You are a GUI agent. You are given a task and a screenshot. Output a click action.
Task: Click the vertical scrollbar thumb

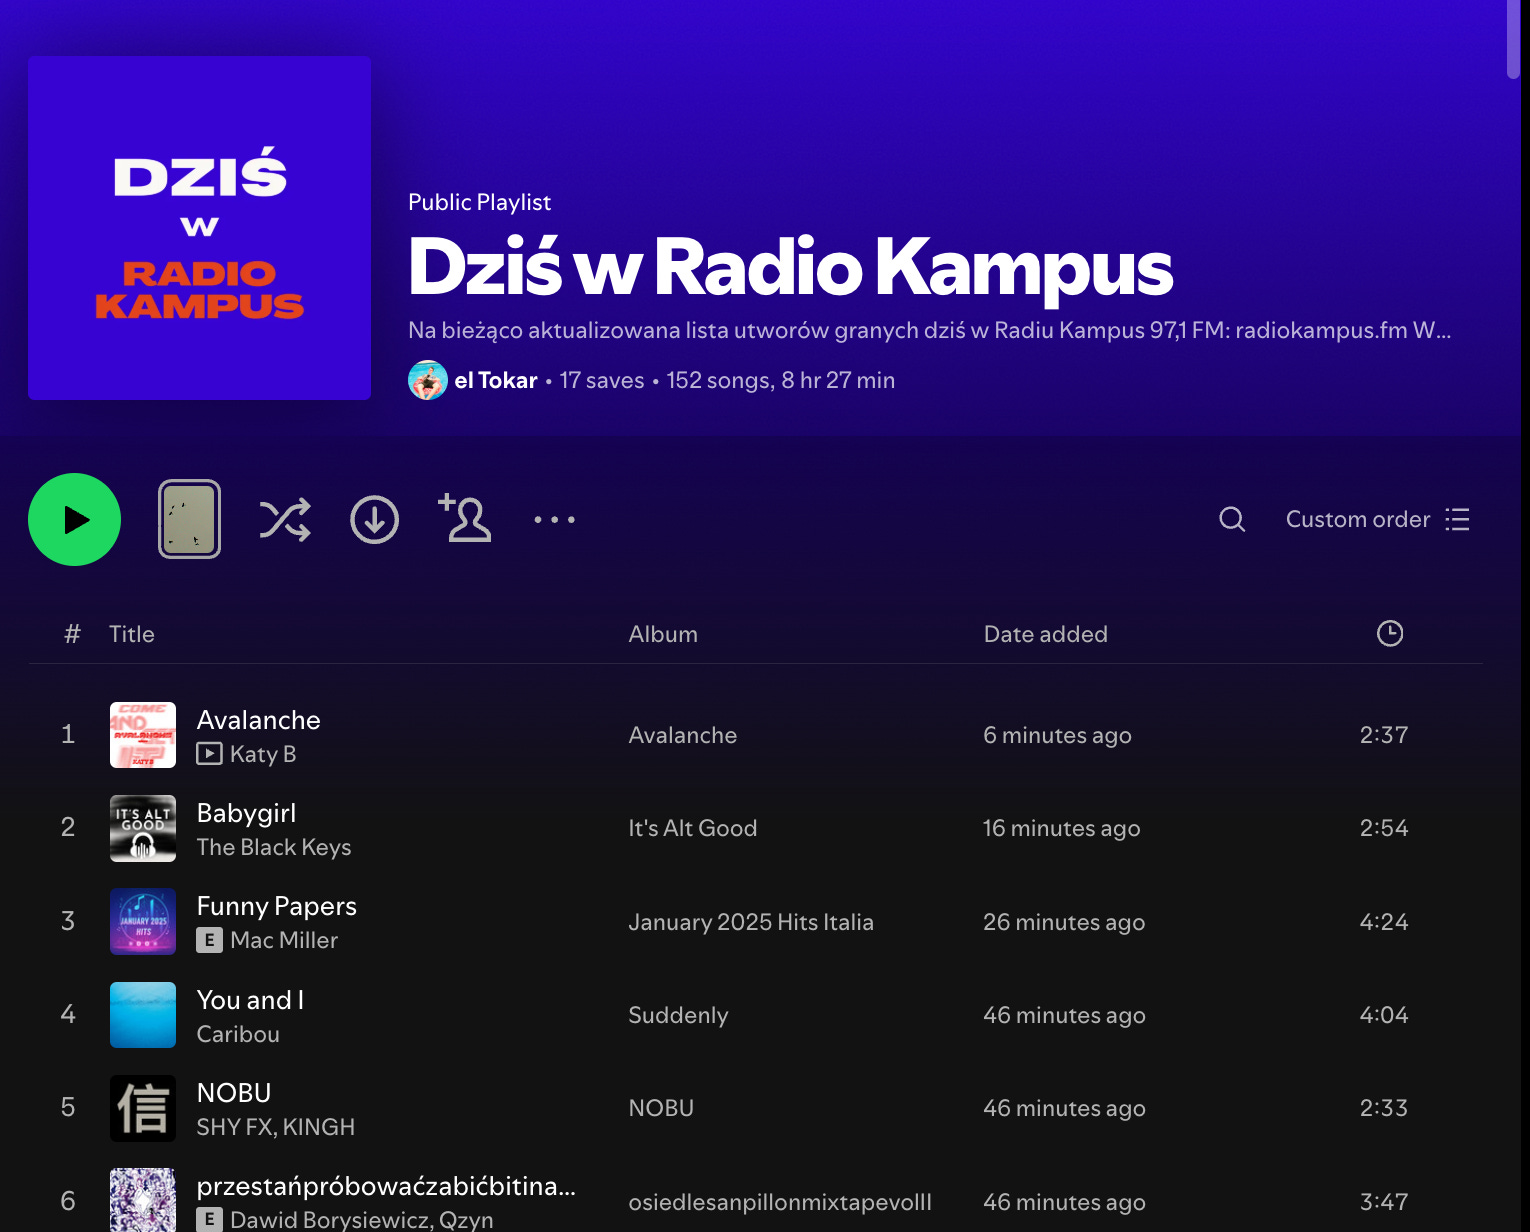click(1513, 39)
